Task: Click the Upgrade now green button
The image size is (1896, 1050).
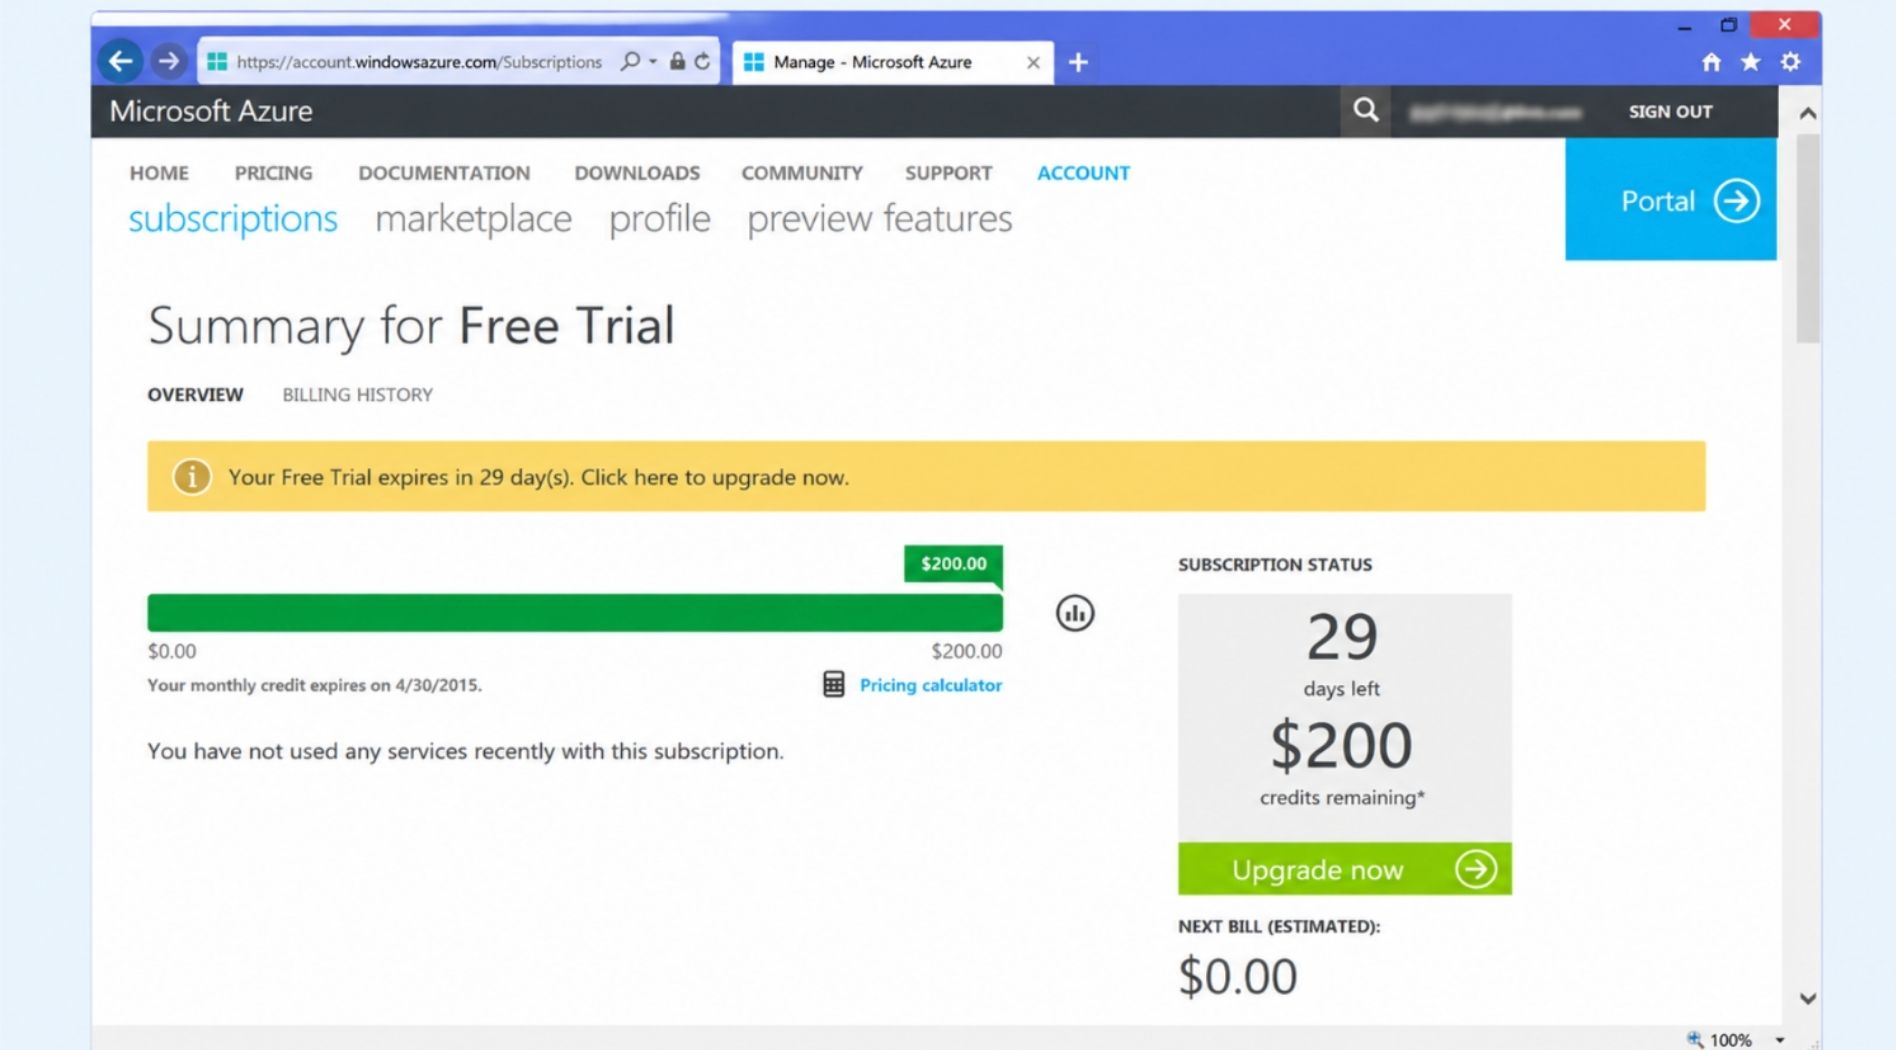Action: 1345,869
